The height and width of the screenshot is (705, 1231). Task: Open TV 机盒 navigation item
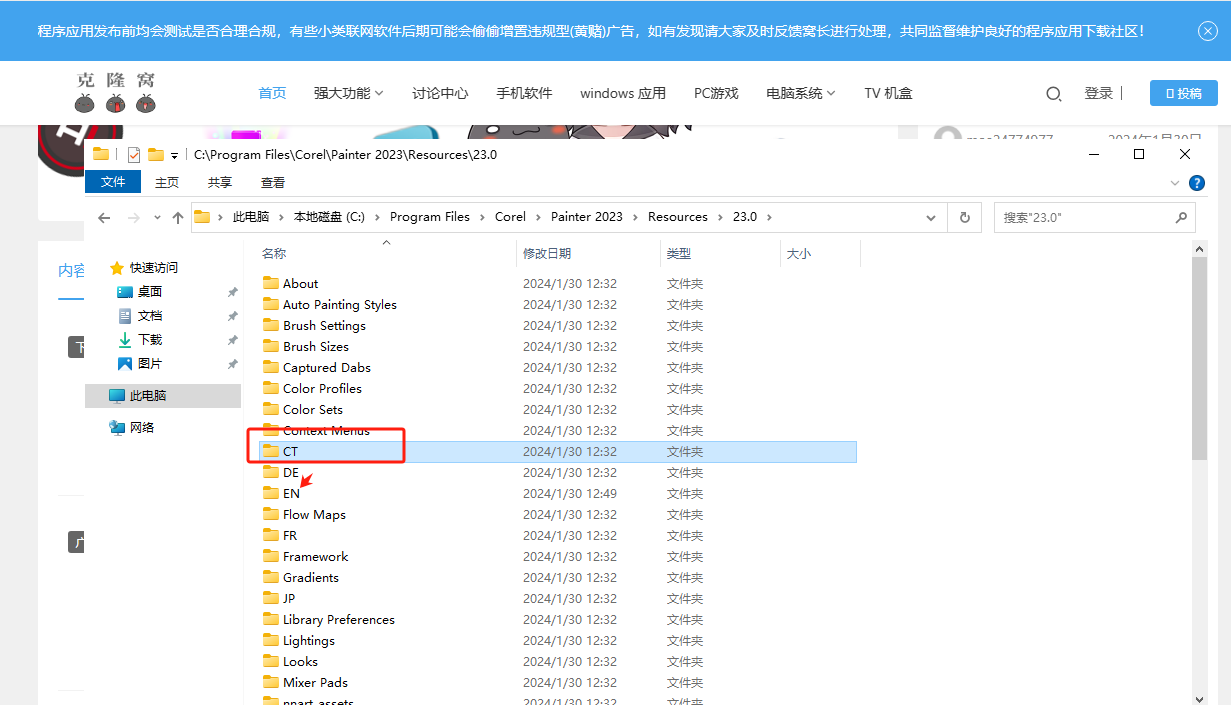[x=888, y=93]
